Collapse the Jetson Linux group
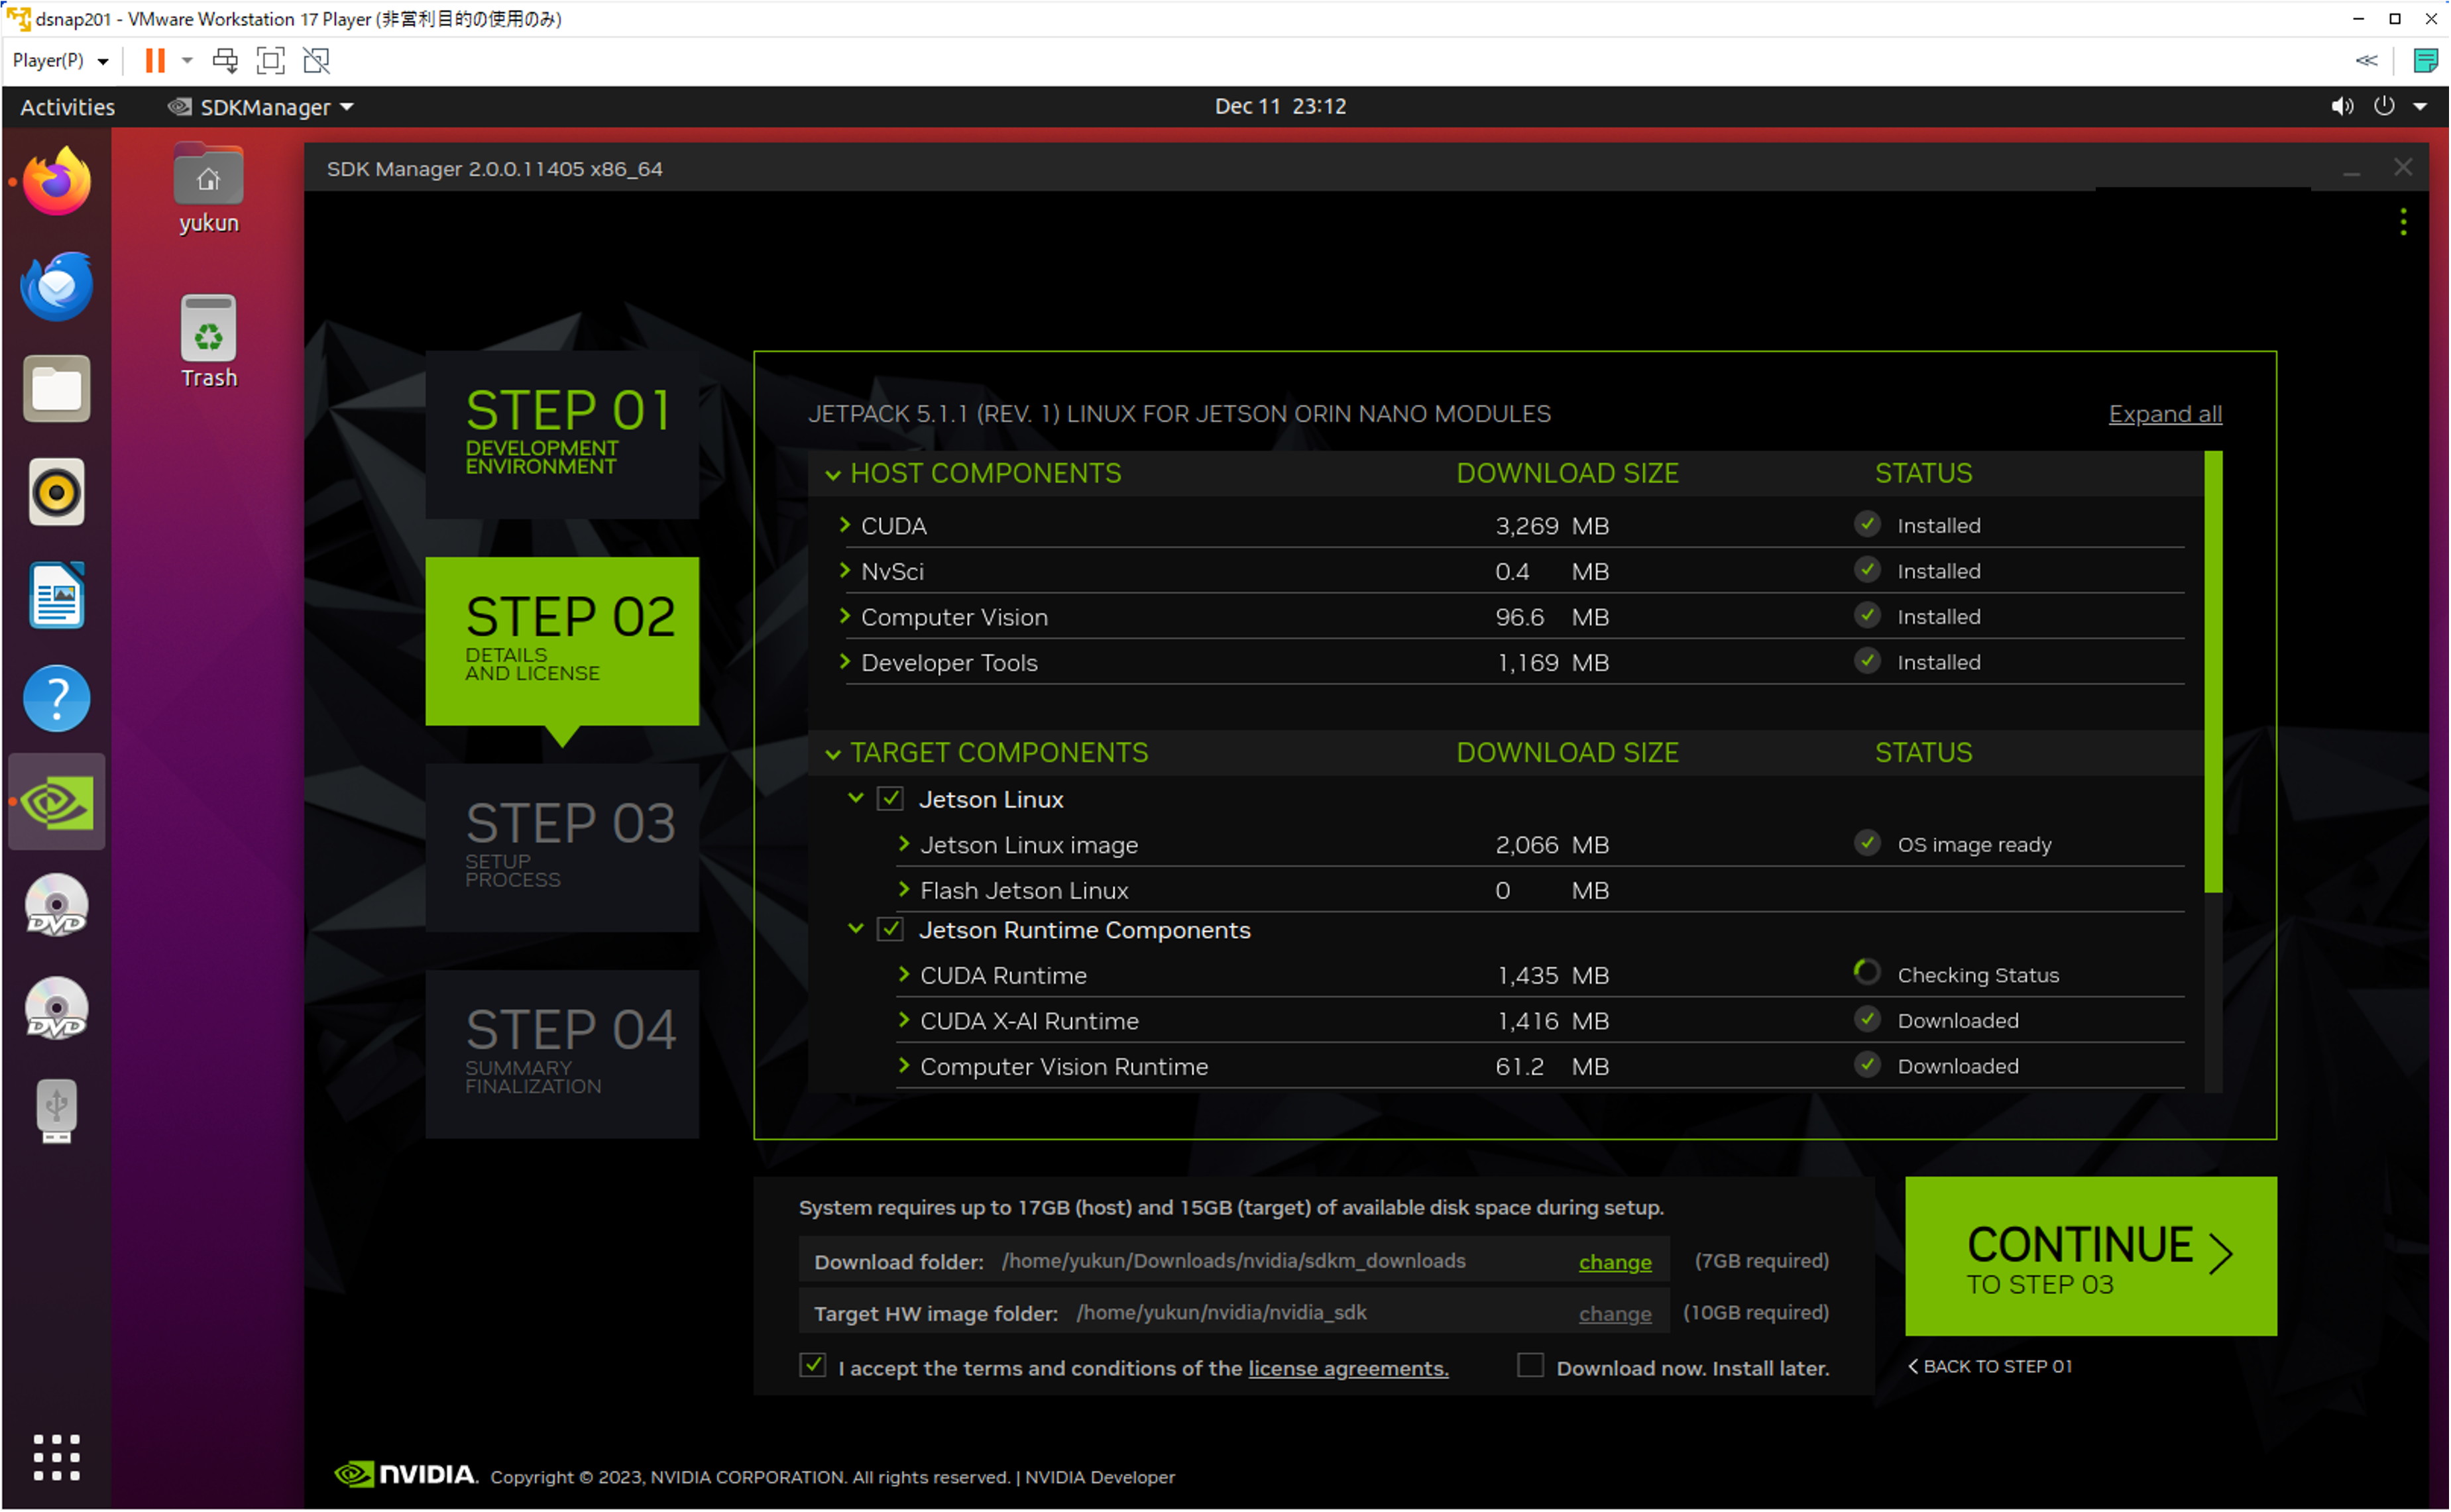Image resolution: width=2451 pixels, height=1512 pixels. coord(856,798)
